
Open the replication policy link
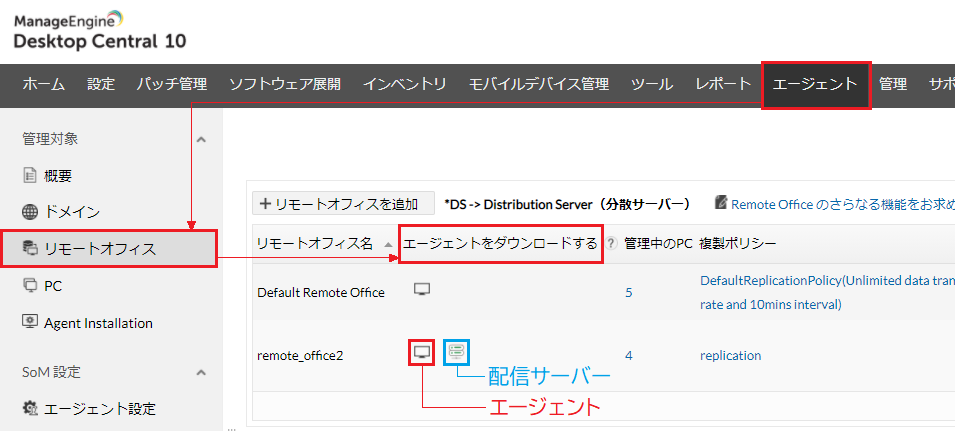coord(731,356)
